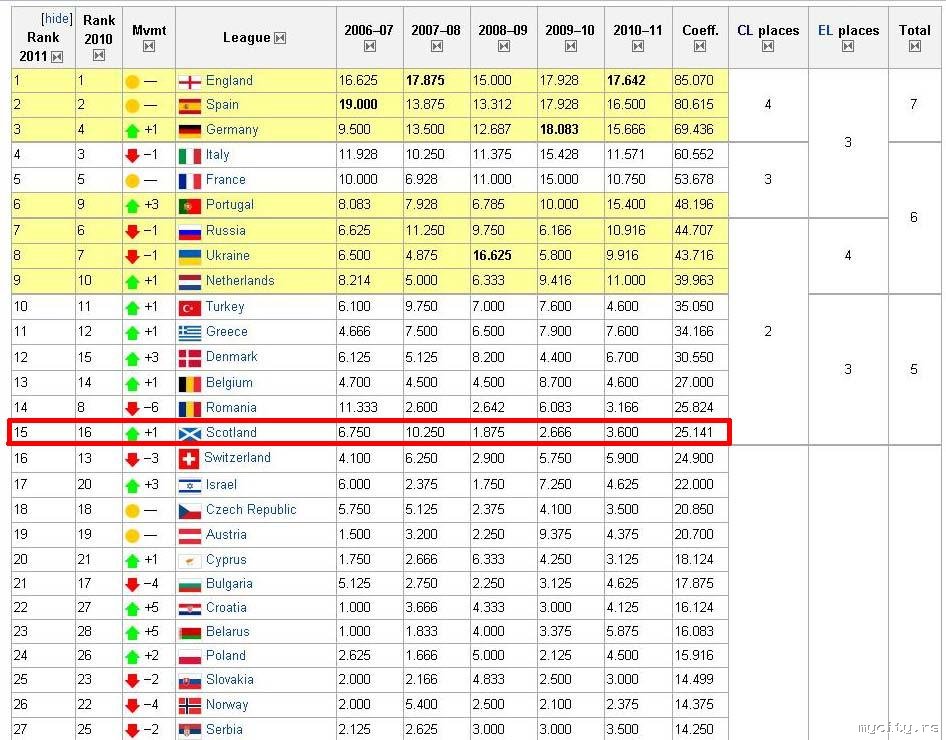Open the Ukraine league link
Viewport: 946px width, 740px height.
click(227, 256)
